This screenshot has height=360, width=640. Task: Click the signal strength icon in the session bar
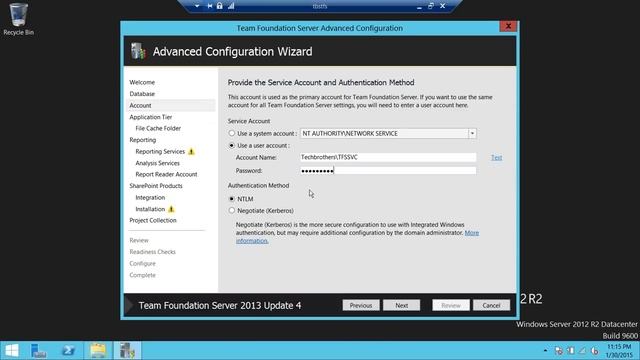(231, 6)
